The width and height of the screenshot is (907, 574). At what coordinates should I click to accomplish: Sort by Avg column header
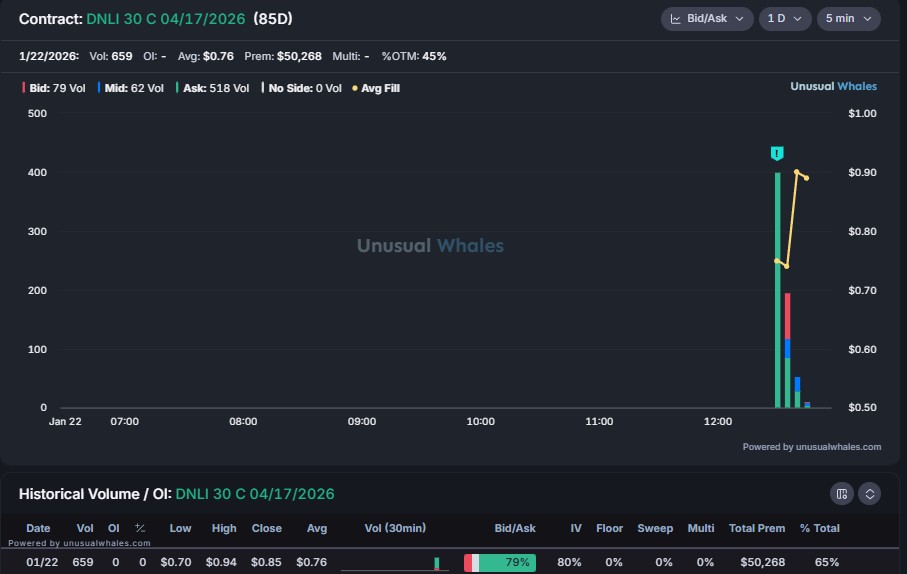coord(317,528)
